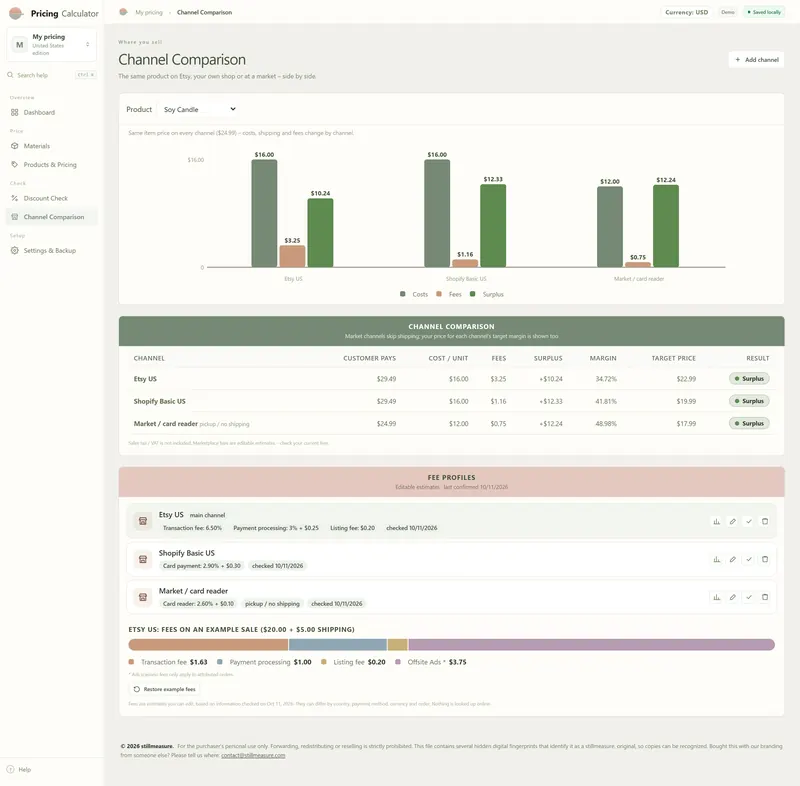
Task: Click the Transaction fee segment of fee bar
Action: (x=208, y=645)
